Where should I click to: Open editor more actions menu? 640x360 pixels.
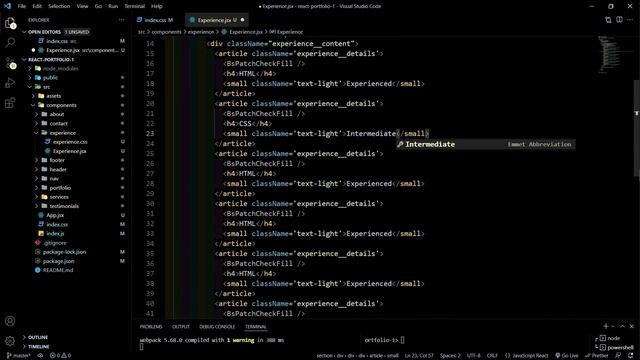click(x=630, y=20)
